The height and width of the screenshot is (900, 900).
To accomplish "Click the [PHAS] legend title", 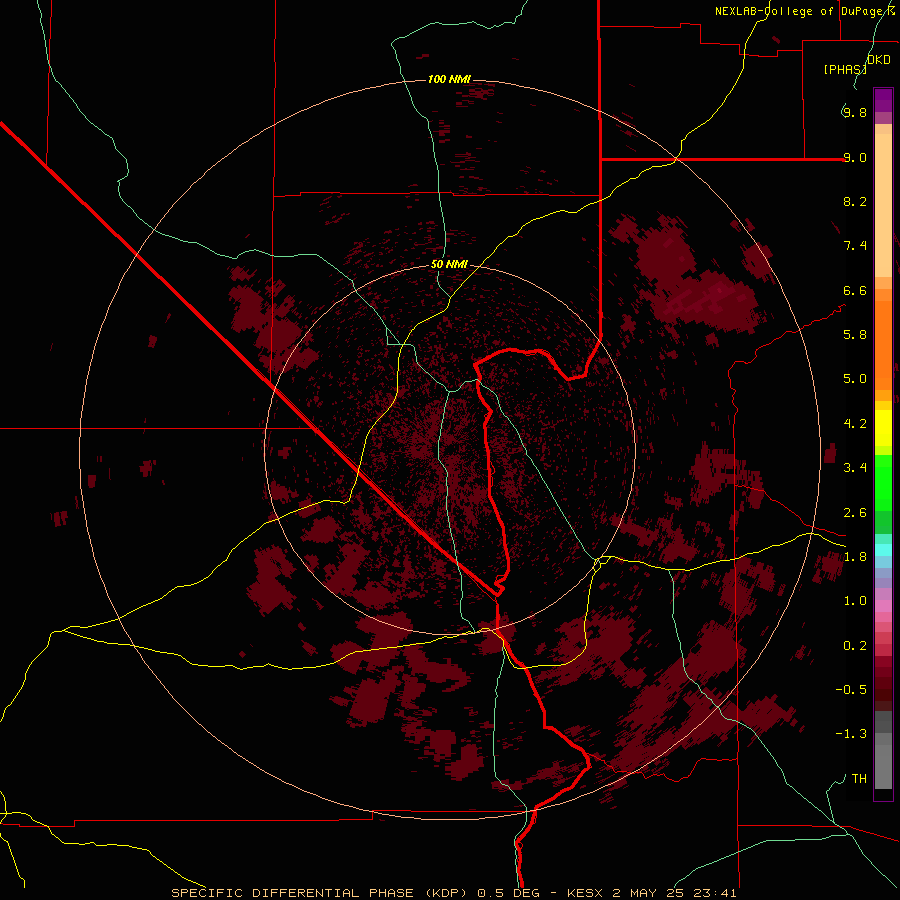I will tap(845, 69).
